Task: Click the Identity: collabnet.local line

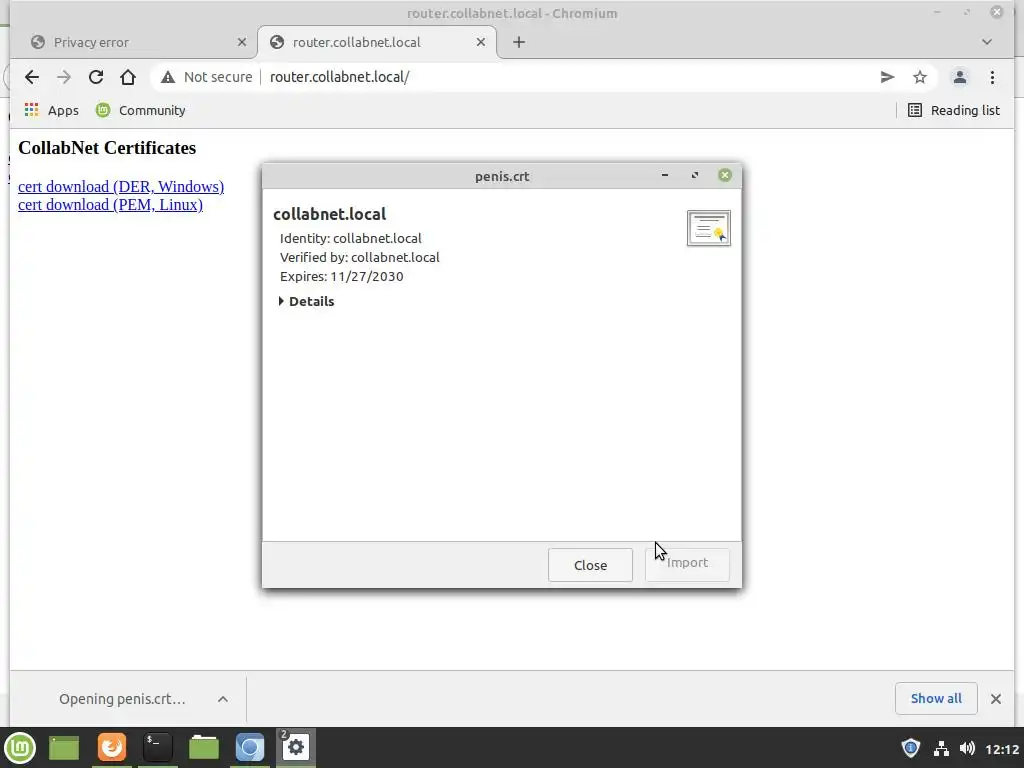Action: 351,238
